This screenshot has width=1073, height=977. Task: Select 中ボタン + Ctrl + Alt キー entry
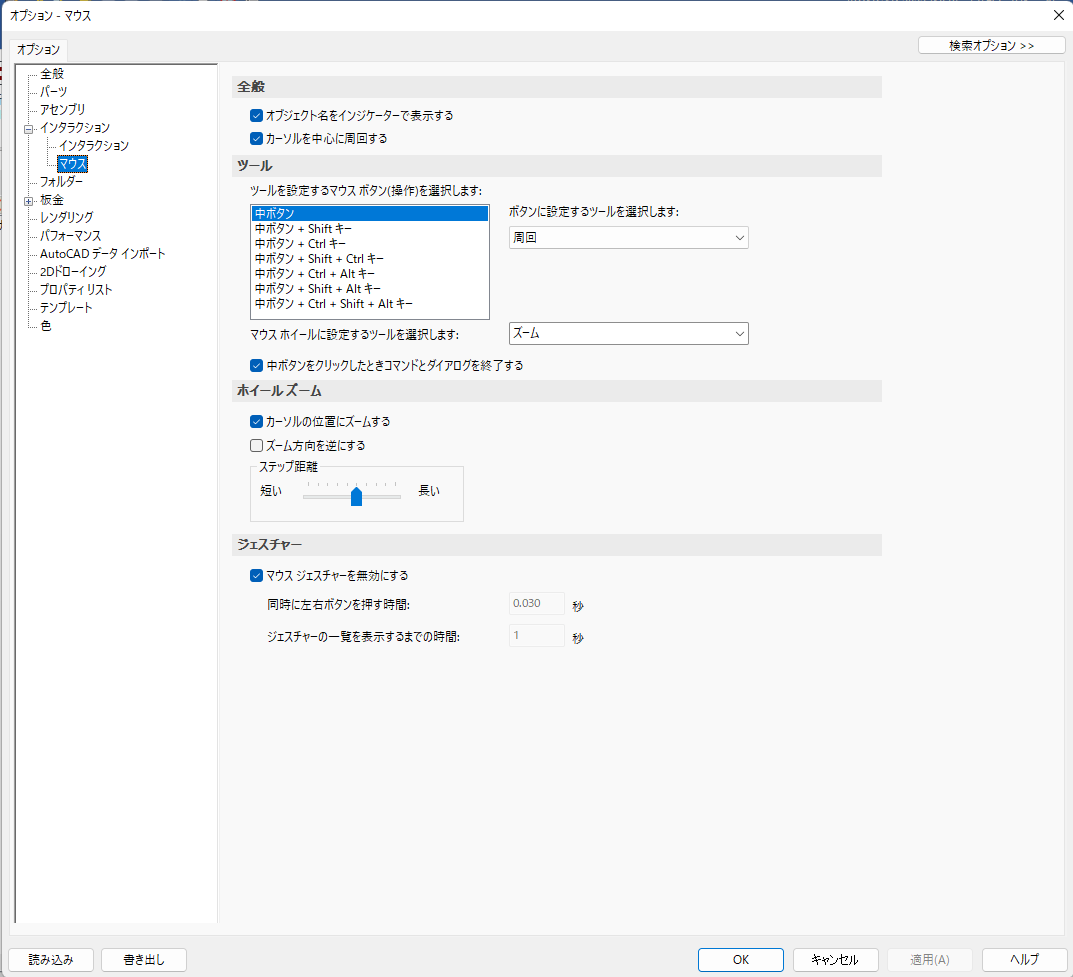point(315,274)
